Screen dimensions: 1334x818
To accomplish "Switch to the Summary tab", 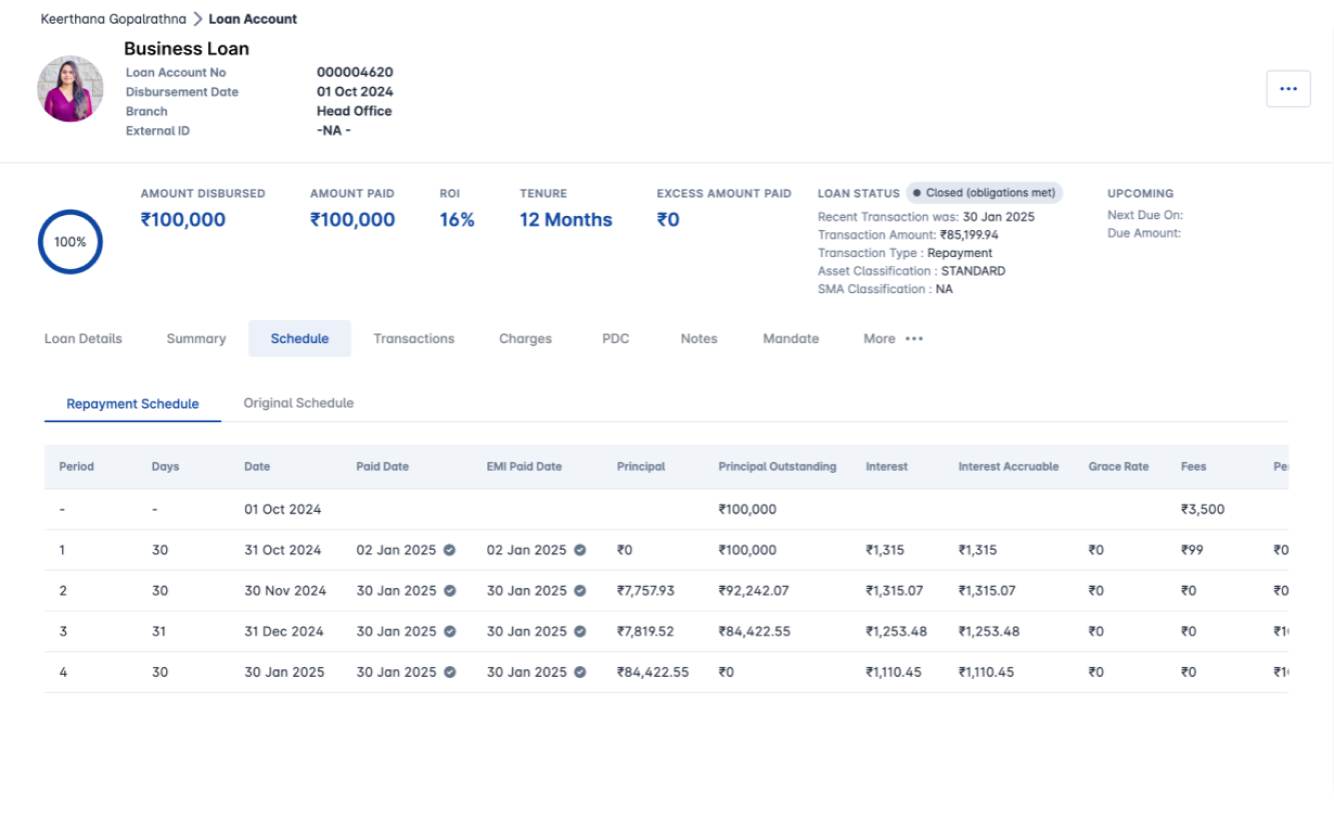I will [x=195, y=338].
